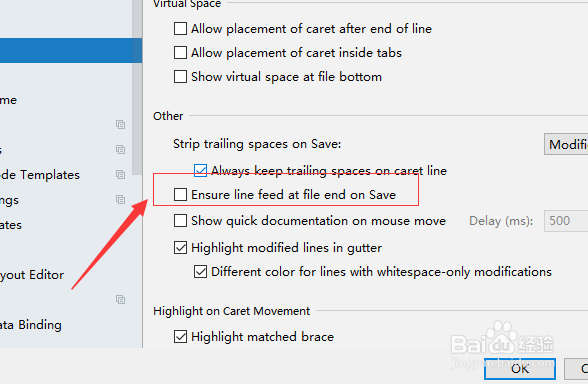Uncheck Always keep trailing spaces on caret line

click(200, 171)
